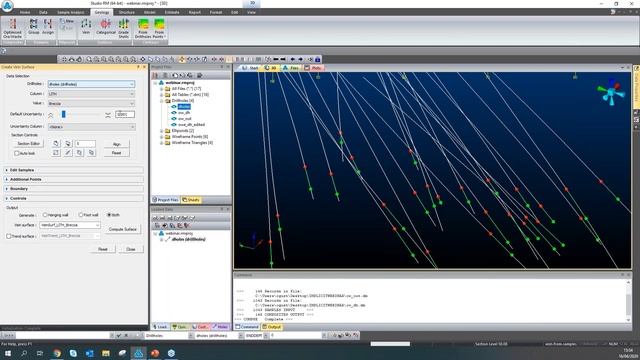Open Chrome from the Windows taskbar

[57, 353]
